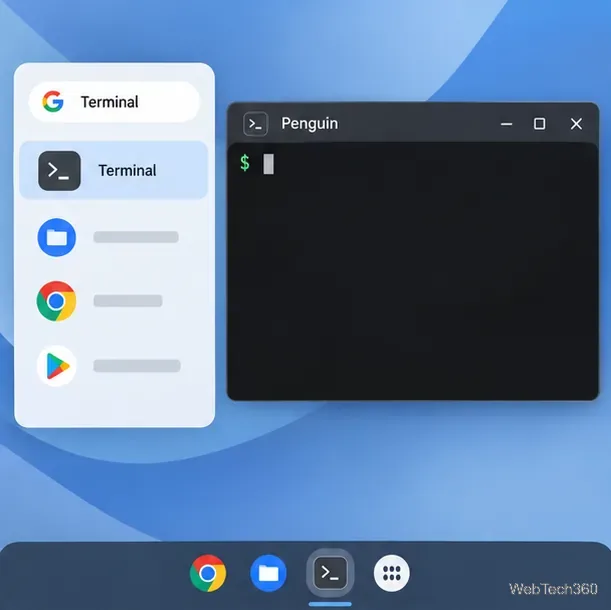Open the app launcher grid on shelf
611x610 pixels.
[392, 573]
